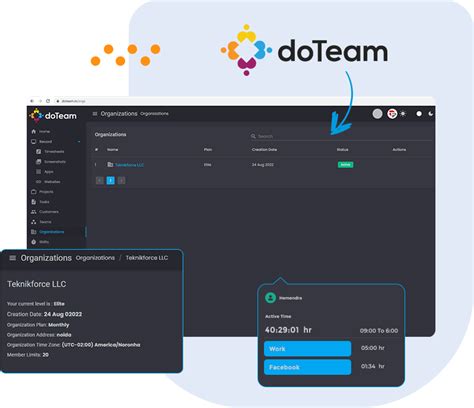Click the Customers people icon in sidebar
Viewport: 474px width, 408px height.
pos(34,212)
